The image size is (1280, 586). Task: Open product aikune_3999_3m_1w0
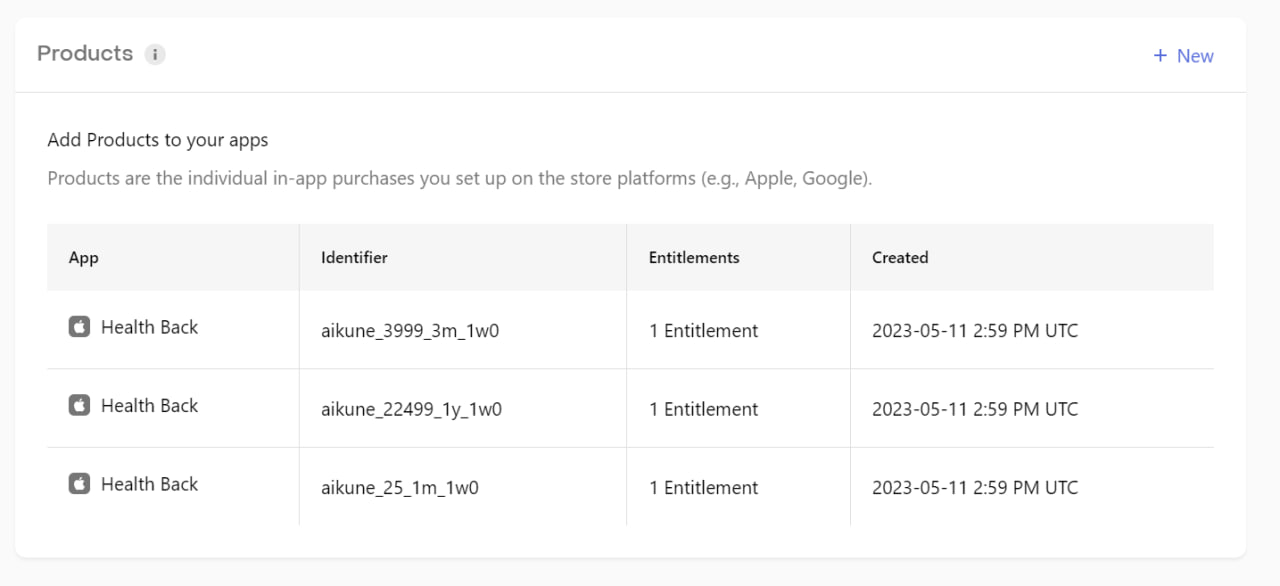(x=410, y=331)
